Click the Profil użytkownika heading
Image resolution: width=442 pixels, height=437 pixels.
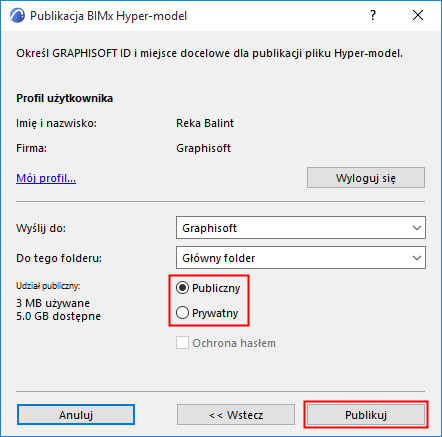click(64, 98)
